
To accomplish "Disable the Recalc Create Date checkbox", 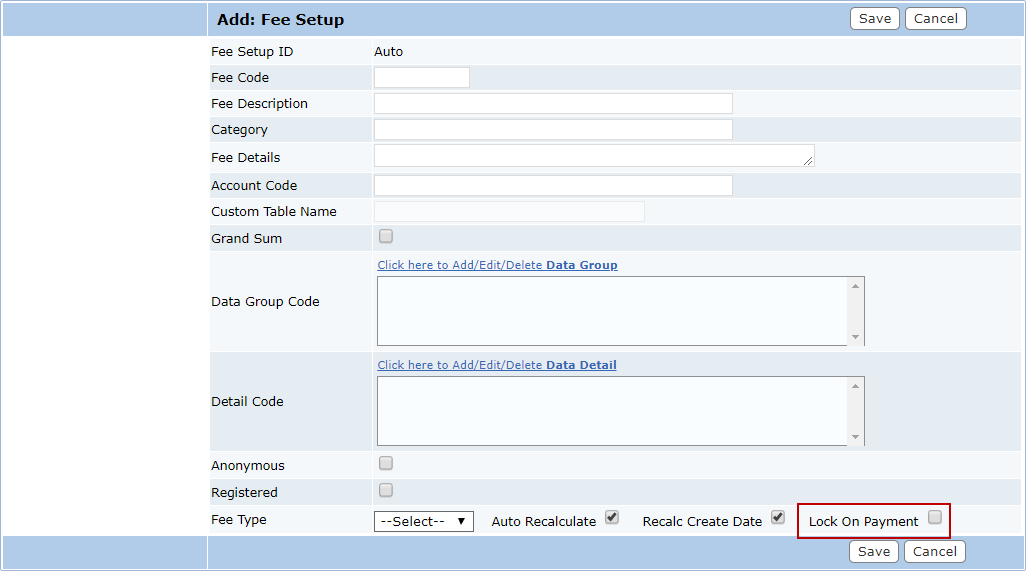I will [778, 518].
